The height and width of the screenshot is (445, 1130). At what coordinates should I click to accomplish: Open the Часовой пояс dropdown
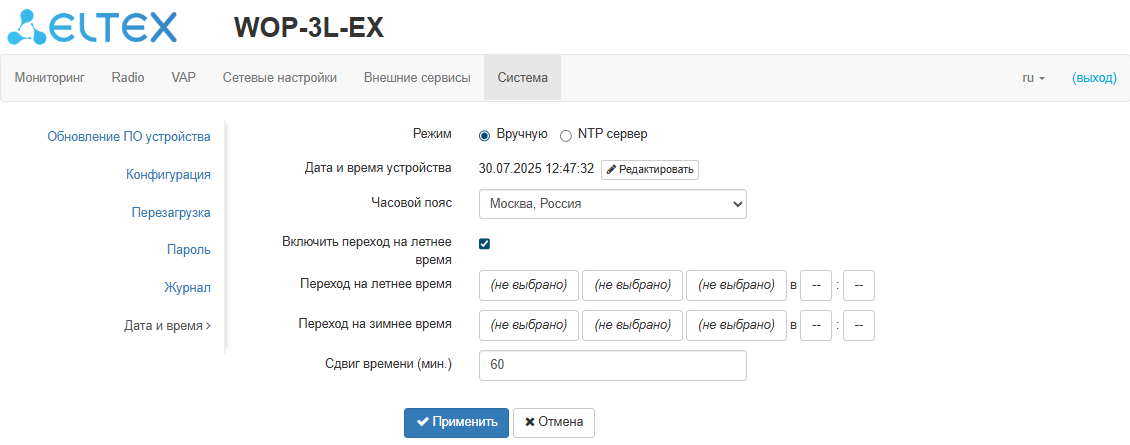point(613,204)
